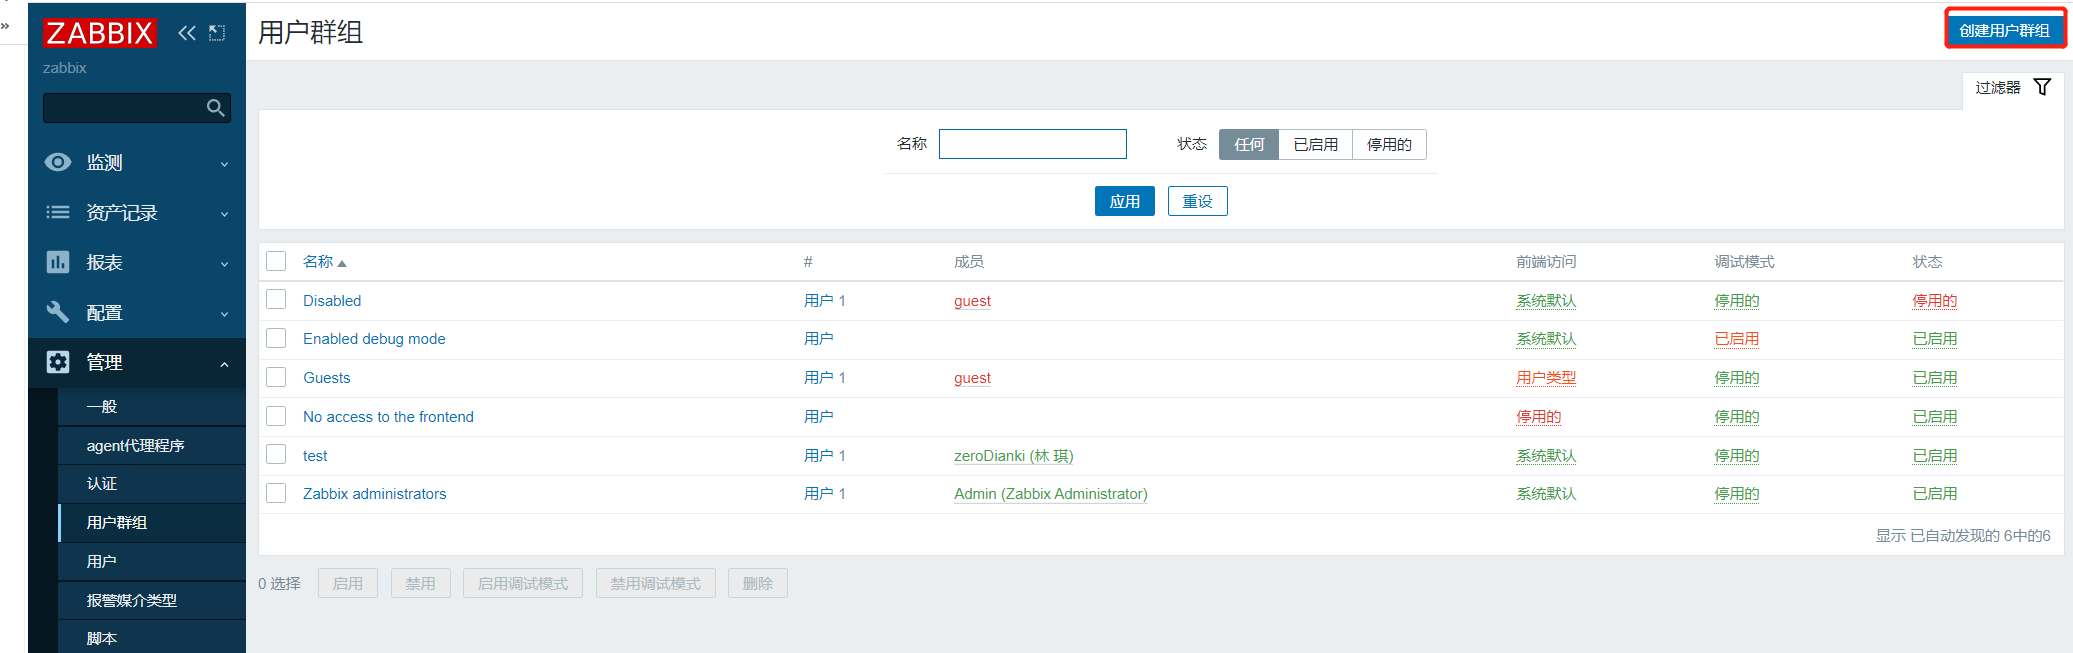
Task: Click 停用的 debug mode for test row
Action: [1737, 456]
